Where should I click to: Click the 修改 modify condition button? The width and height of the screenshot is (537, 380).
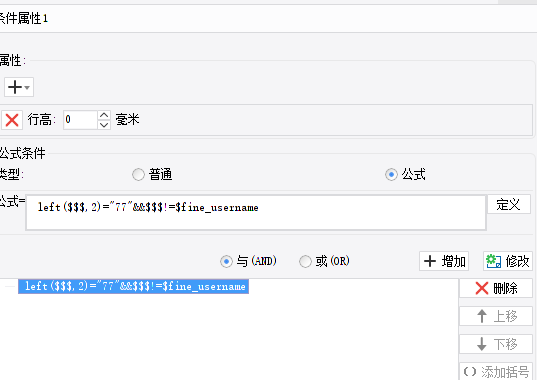pos(508,261)
